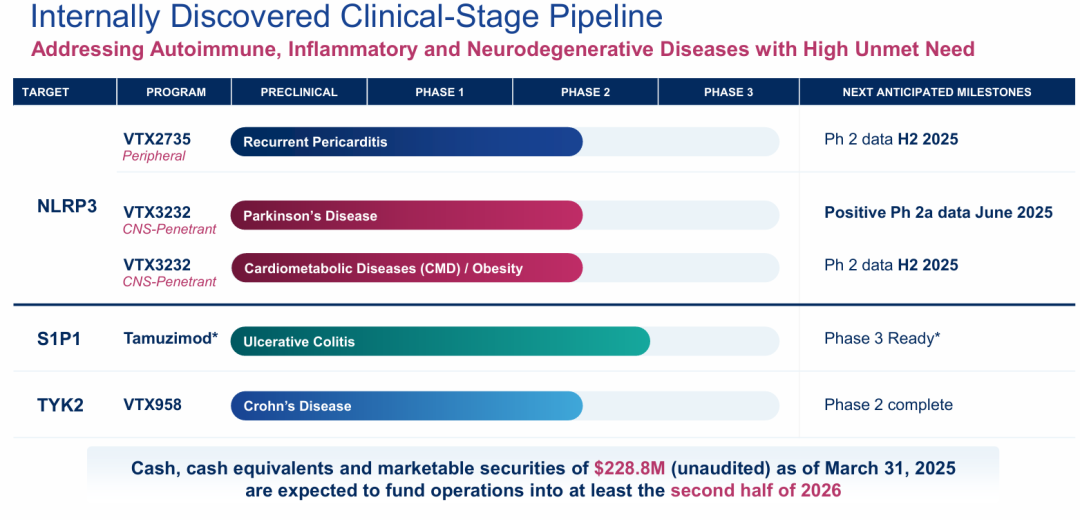Select the Phase 3 Ready milestone text
This screenshot has width=1080, height=520.
[882, 338]
